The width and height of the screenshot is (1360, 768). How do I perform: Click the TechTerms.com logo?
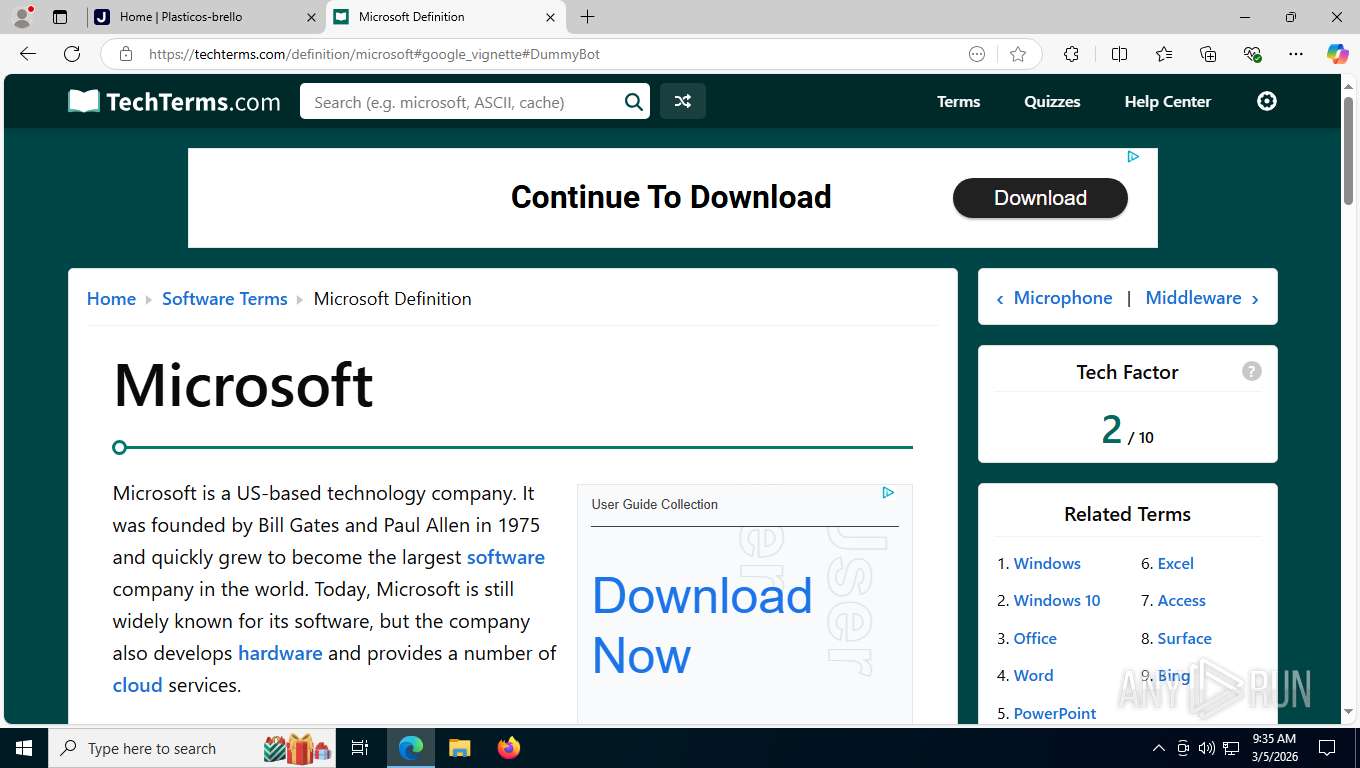(174, 101)
